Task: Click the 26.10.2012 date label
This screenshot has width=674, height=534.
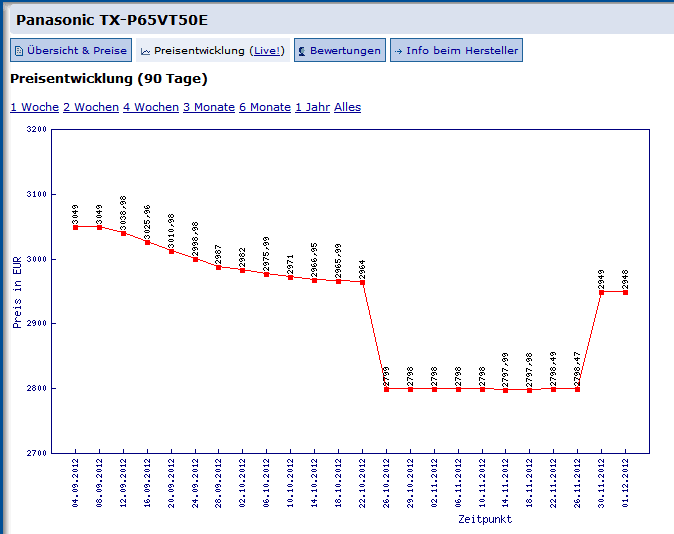Action: (x=386, y=483)
